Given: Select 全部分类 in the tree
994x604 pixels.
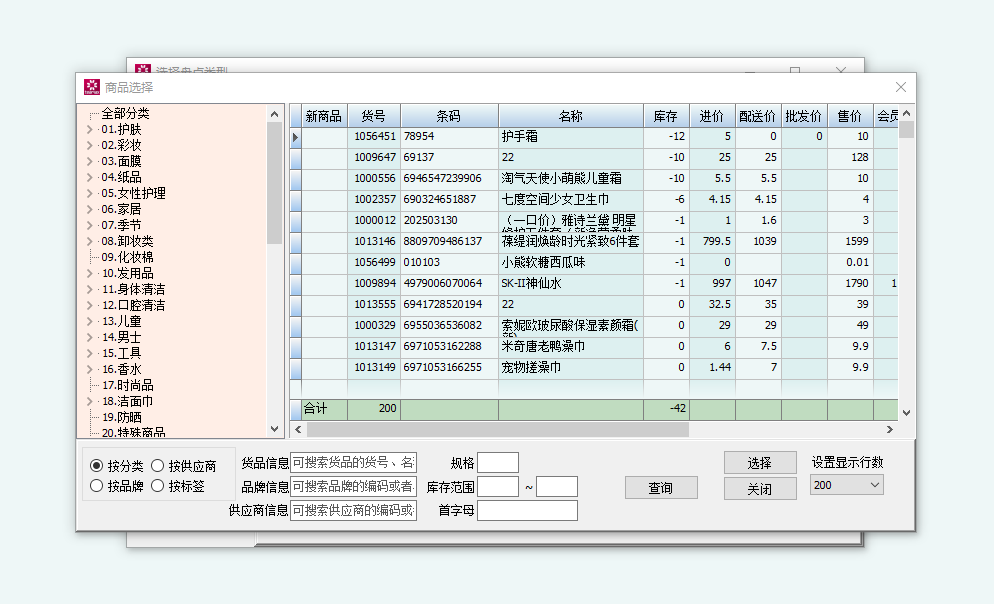Looking at the screenshot, I should pos(126,113).
